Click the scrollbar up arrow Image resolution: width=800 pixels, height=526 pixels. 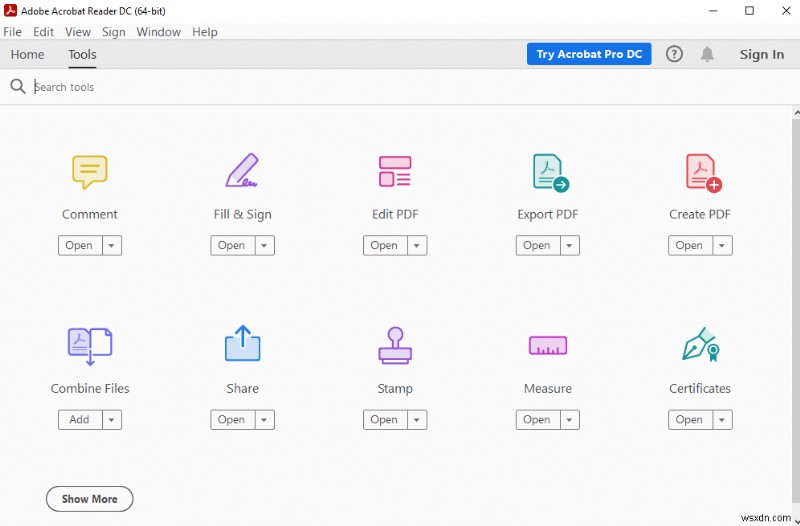click(796, 112)
